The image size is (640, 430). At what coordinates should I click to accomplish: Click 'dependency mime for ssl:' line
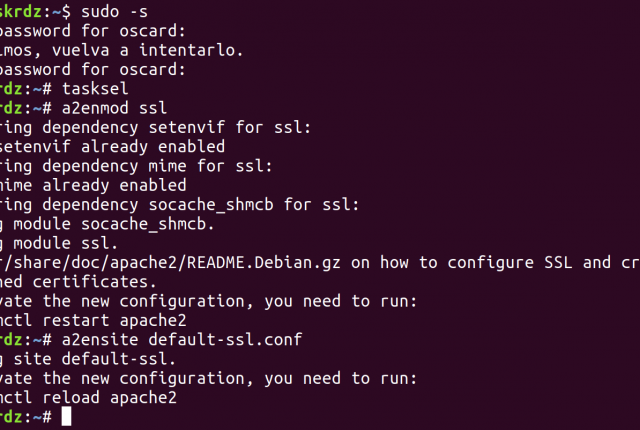point(157,166)
